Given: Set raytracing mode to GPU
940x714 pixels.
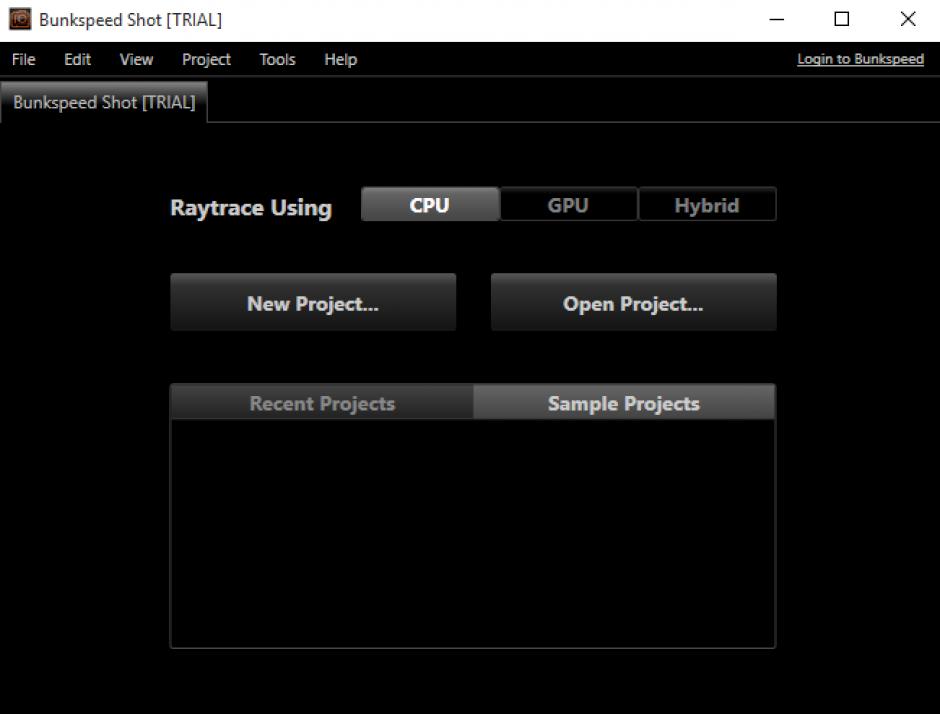Looking at the screenshot, I should [568, 204].
